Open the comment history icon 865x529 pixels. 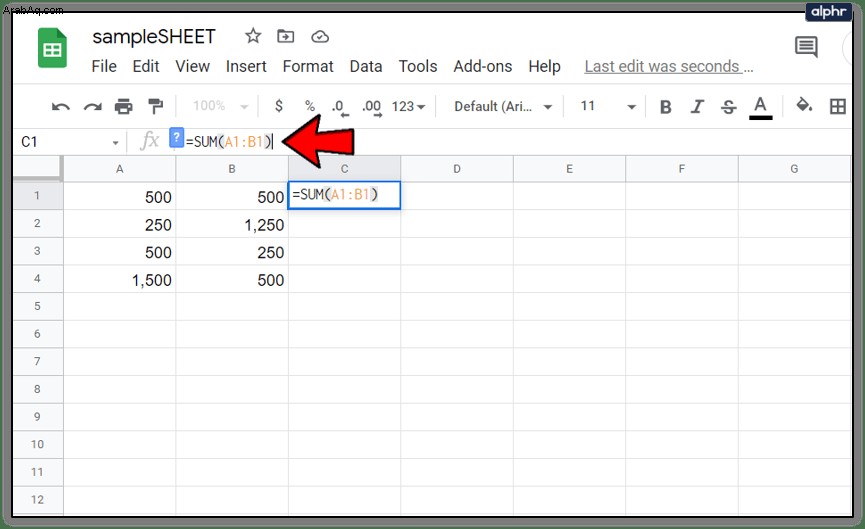(x=806, y=47)
